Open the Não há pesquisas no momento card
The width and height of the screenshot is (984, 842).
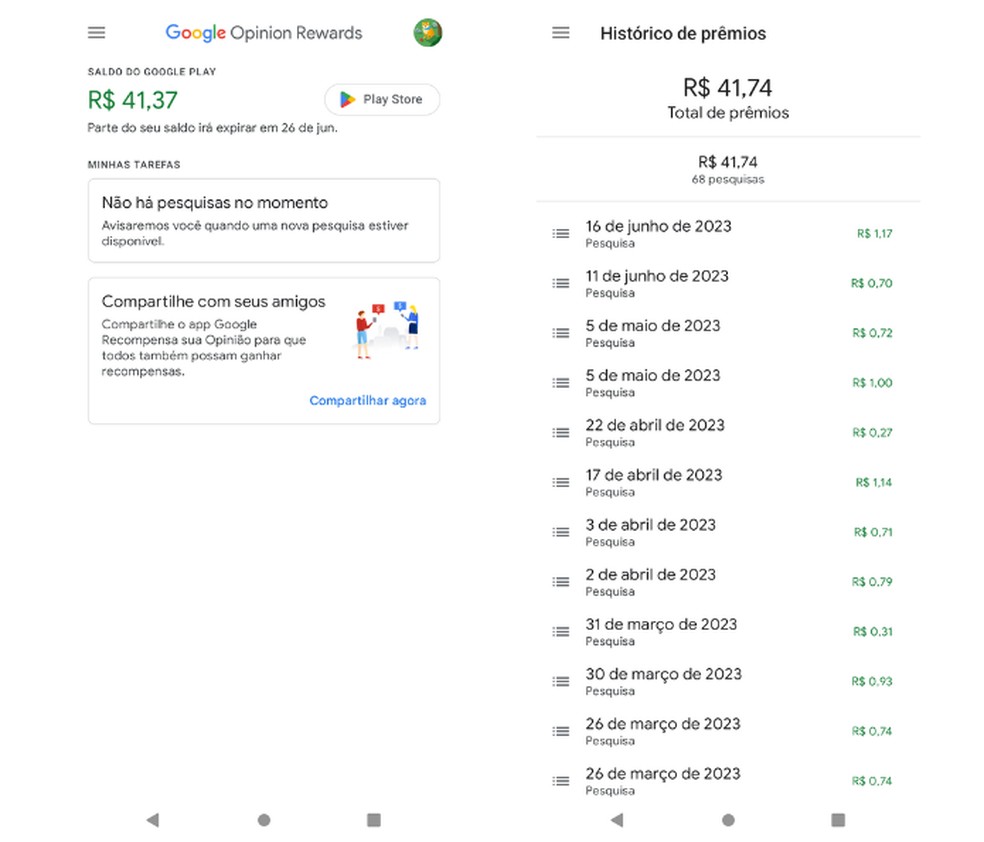tap(264, 220)
